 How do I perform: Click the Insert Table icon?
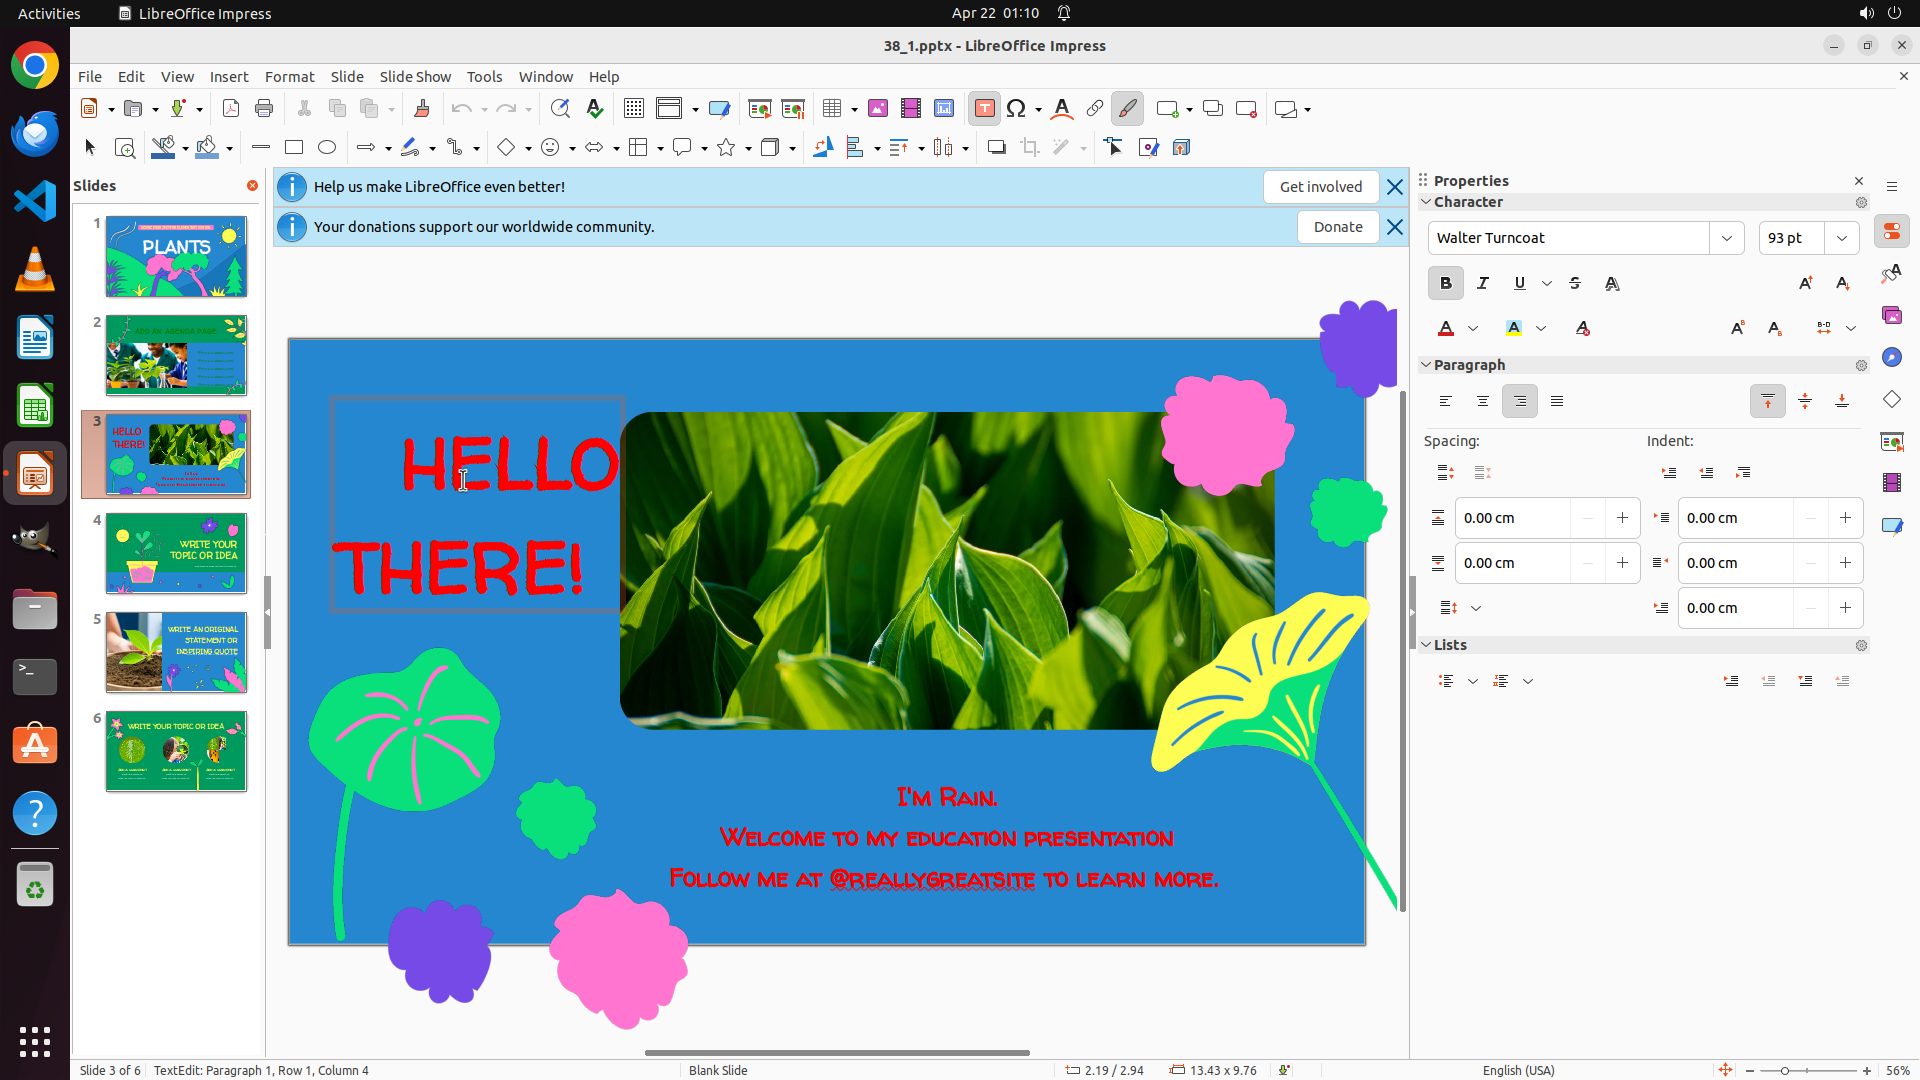[x=831, y=109]
